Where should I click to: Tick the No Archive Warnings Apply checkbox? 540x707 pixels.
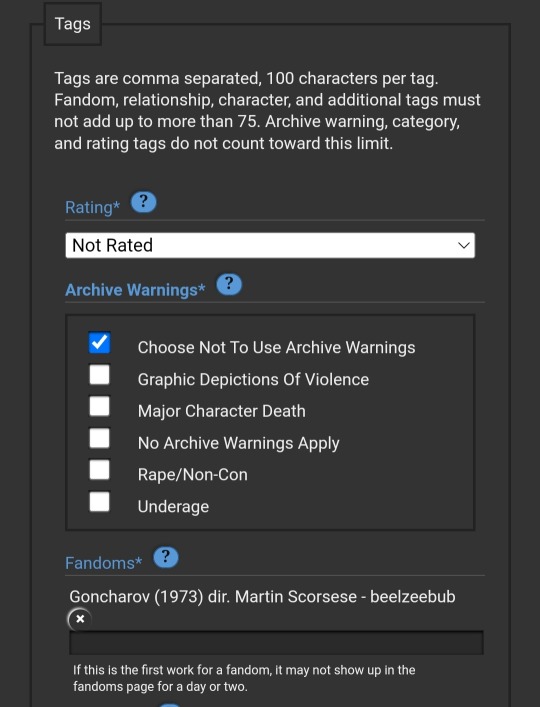pyautogui.click(x=99, y=438)
